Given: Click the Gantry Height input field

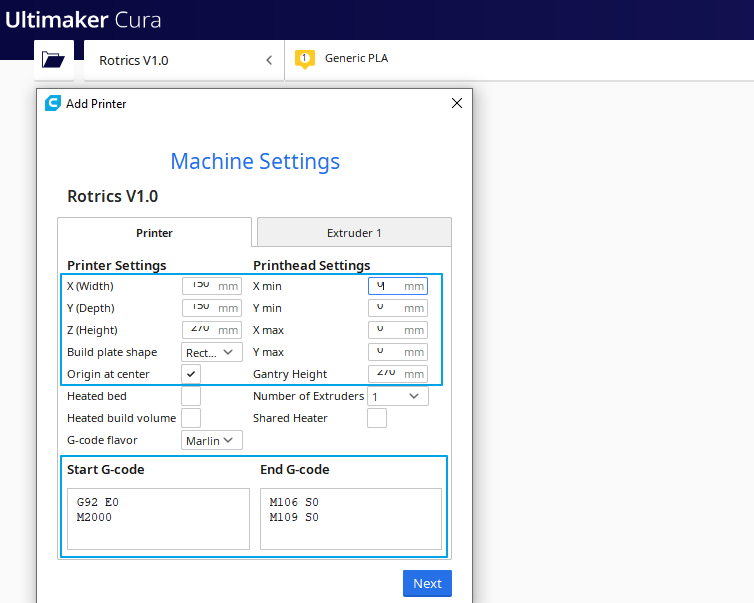Looking at the screenshot, I should [398, 374].
